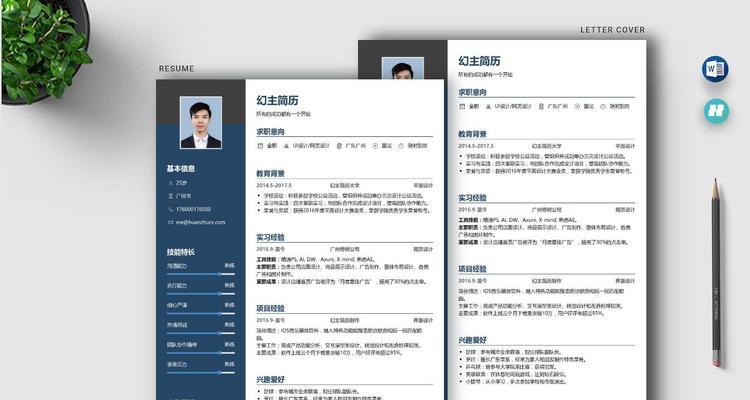The height and width of the screenshot is (400, 750).
Task: Click the 基本信息 heading in the sidebar
Action: click(181, 168)
